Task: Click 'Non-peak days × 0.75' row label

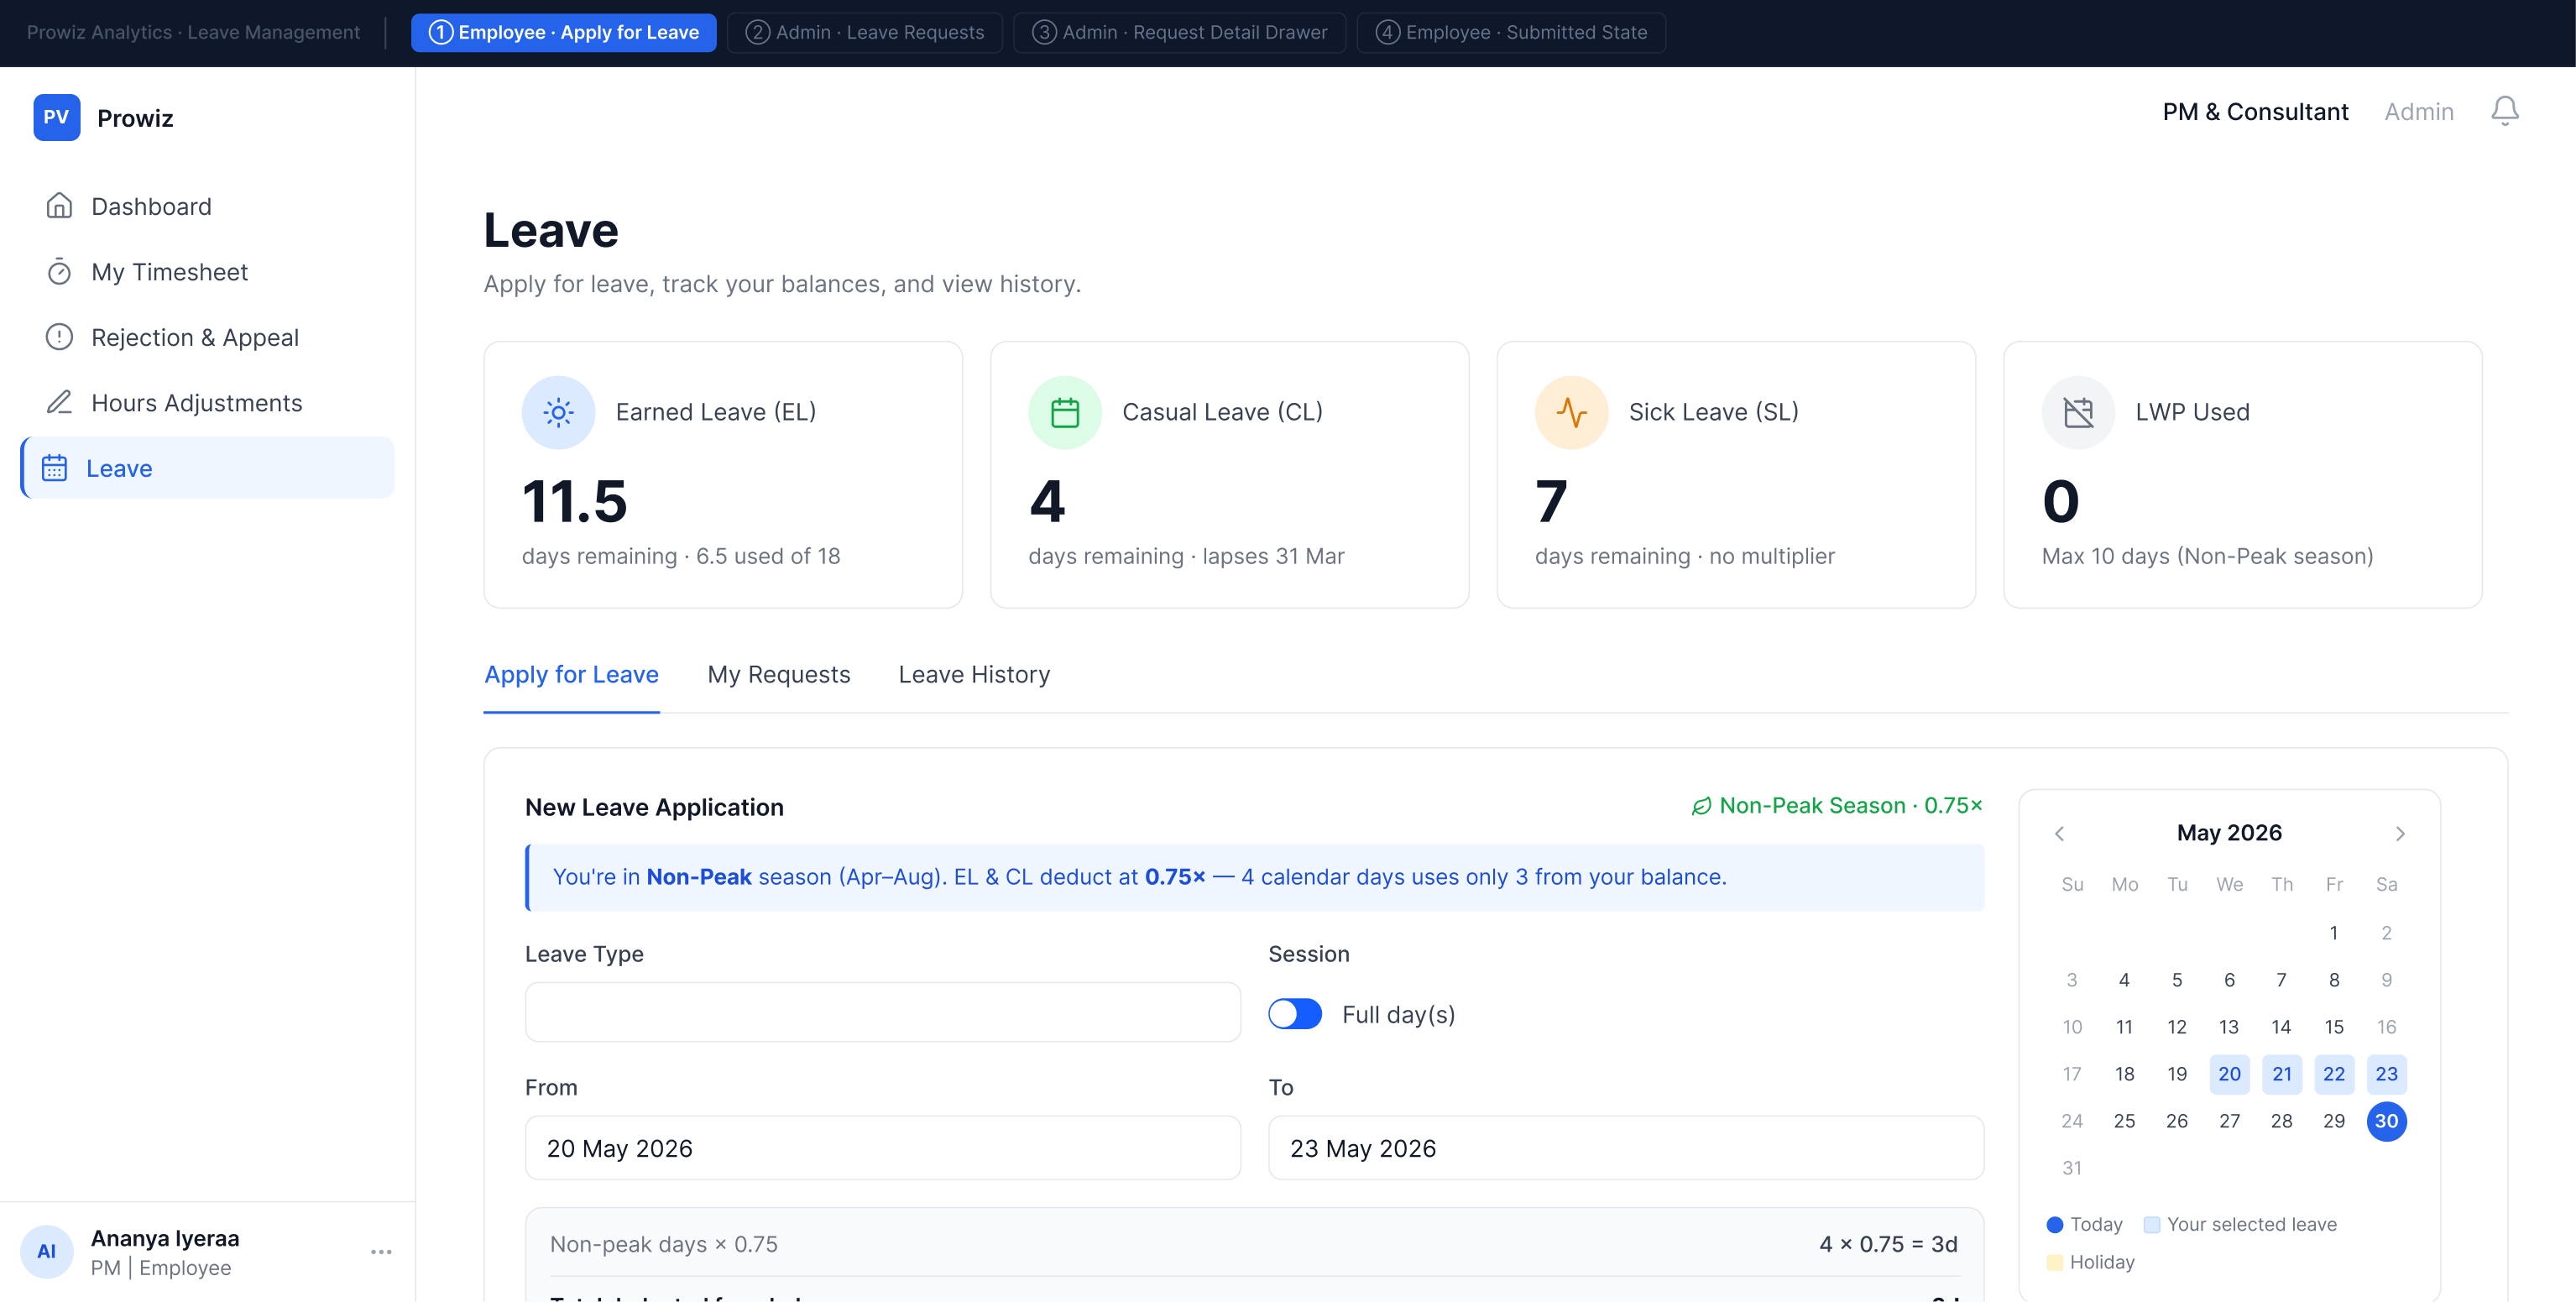Action: (663, 1244)
